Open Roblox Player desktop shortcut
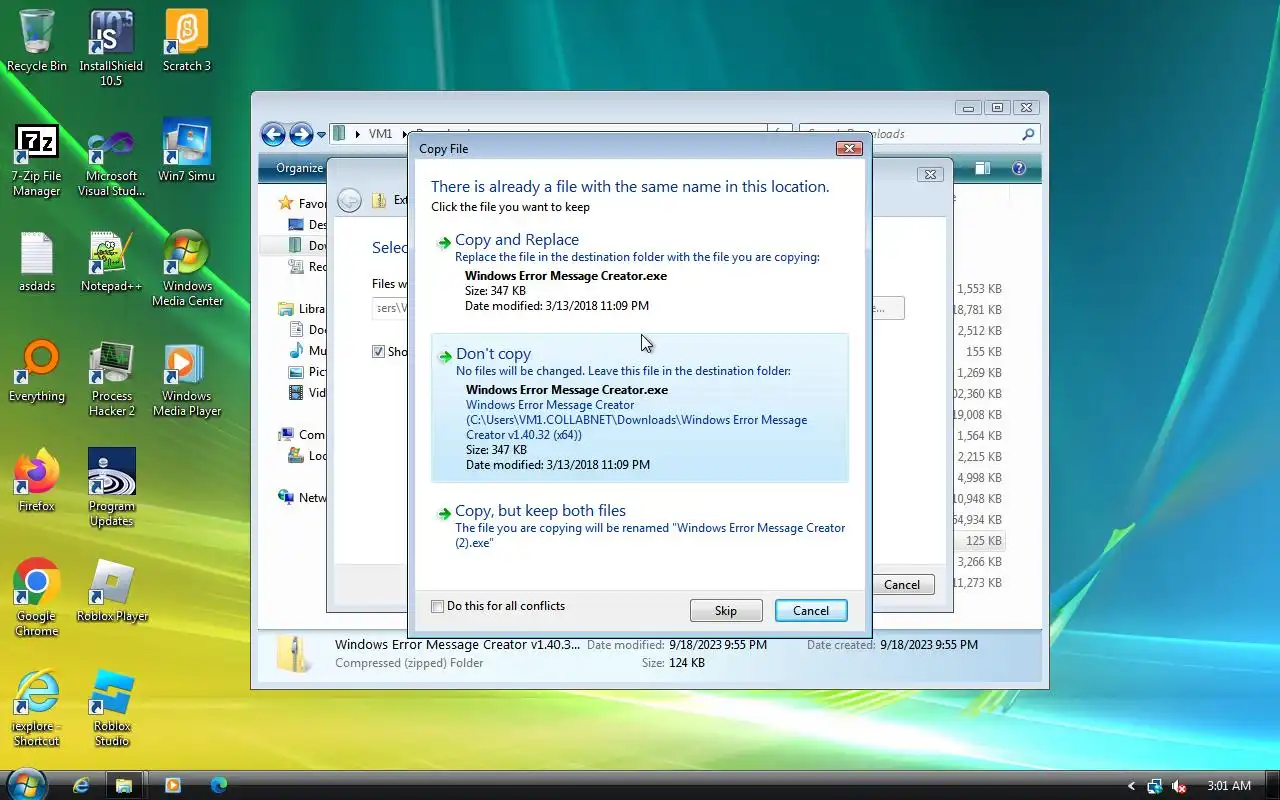1280x800 pixels. (111, 592)
